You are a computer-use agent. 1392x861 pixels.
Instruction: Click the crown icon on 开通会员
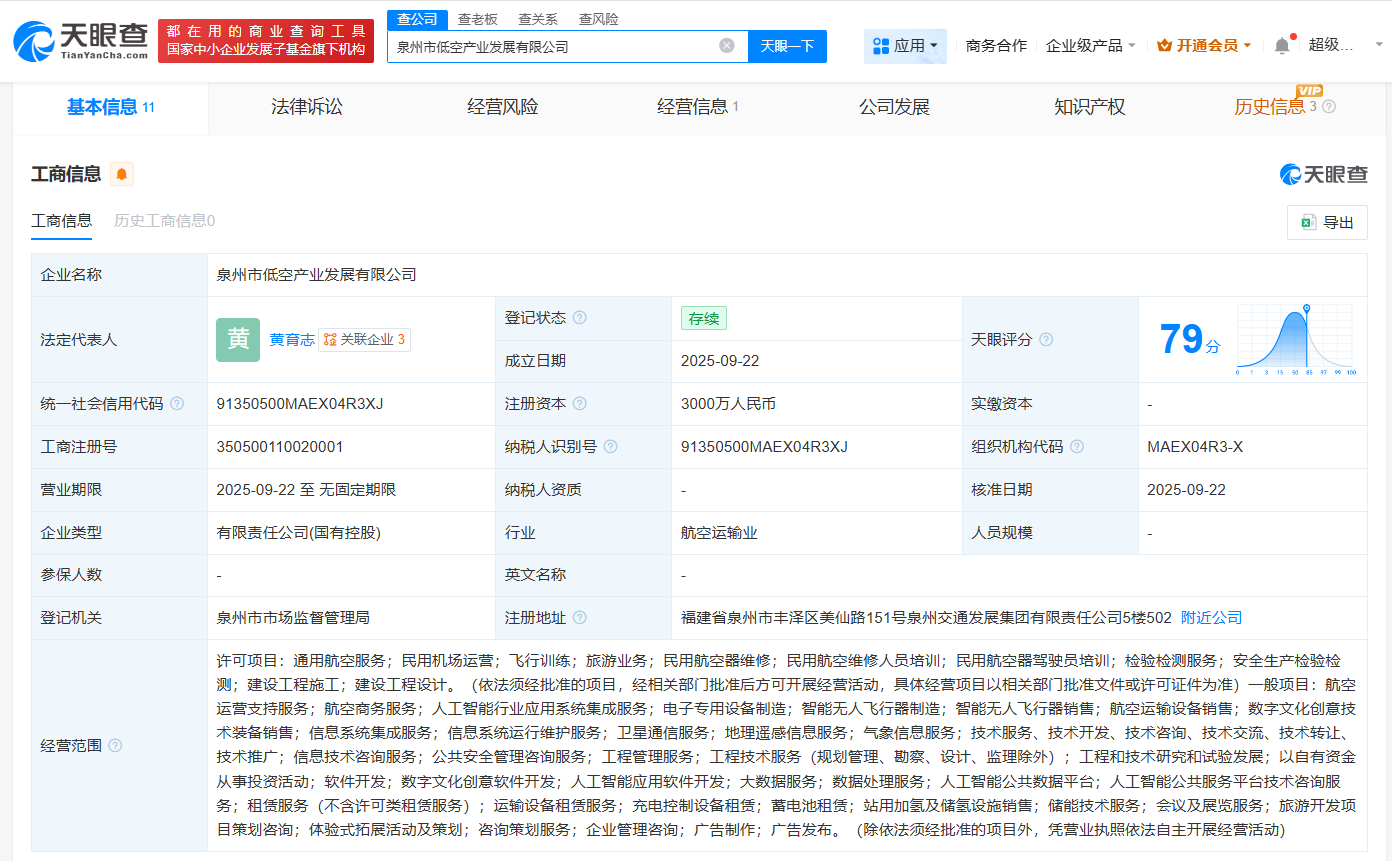(1166, 45)
